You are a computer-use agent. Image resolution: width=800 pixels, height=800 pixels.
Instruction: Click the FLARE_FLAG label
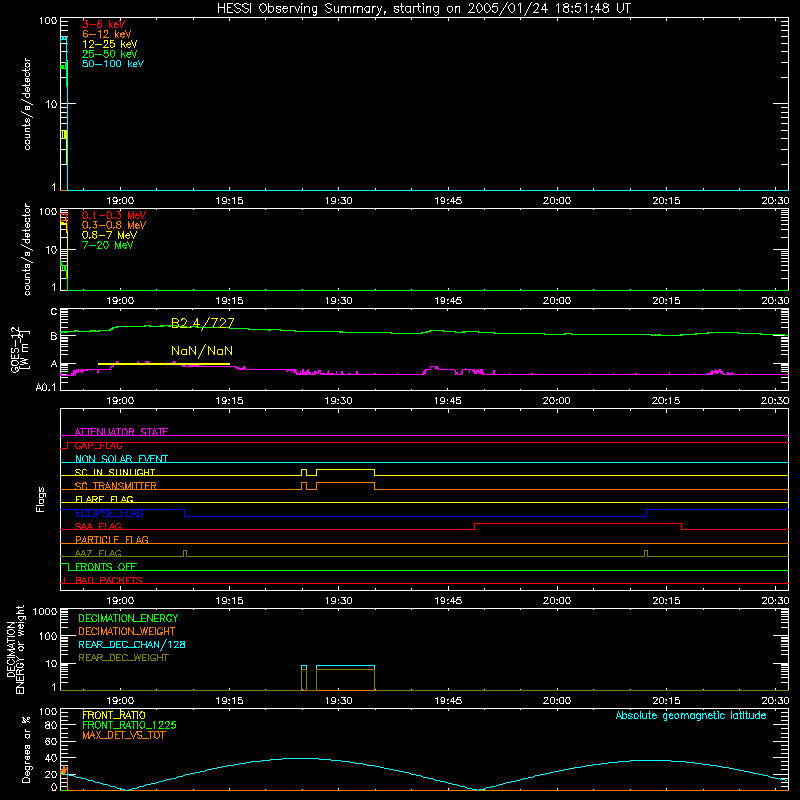(104, 499)
